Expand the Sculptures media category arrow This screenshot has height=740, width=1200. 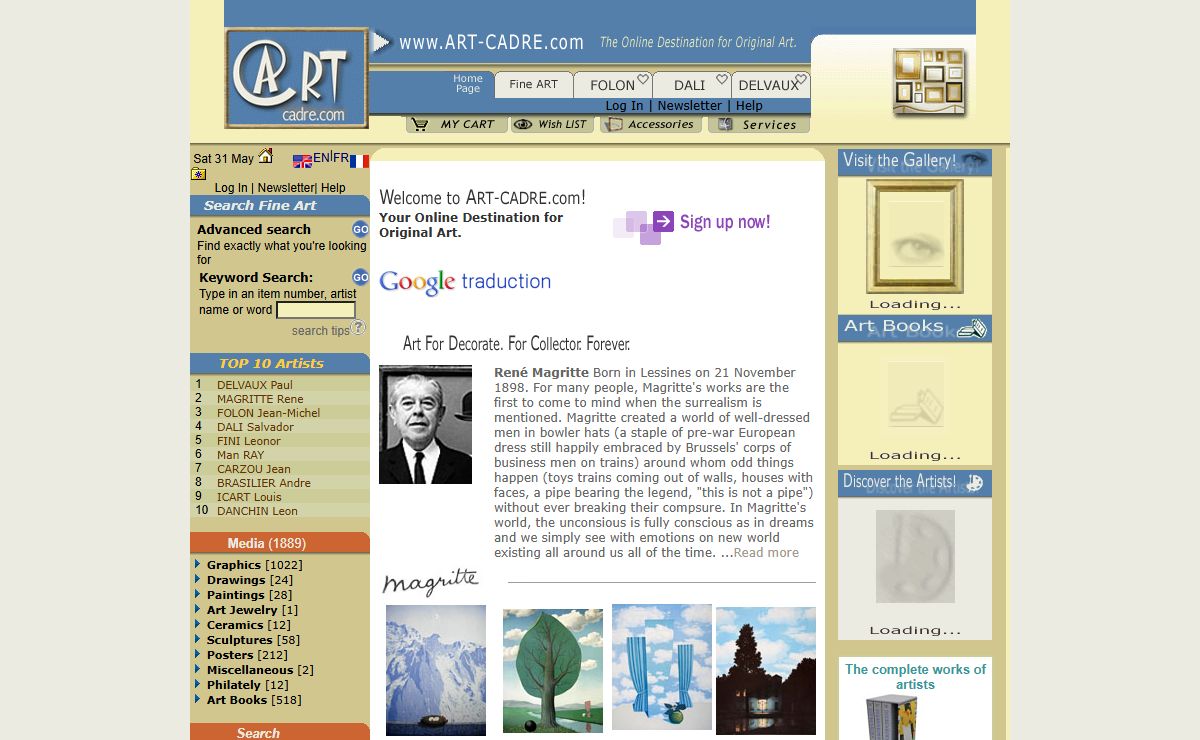pyautogui.click(x=198, y=639)
